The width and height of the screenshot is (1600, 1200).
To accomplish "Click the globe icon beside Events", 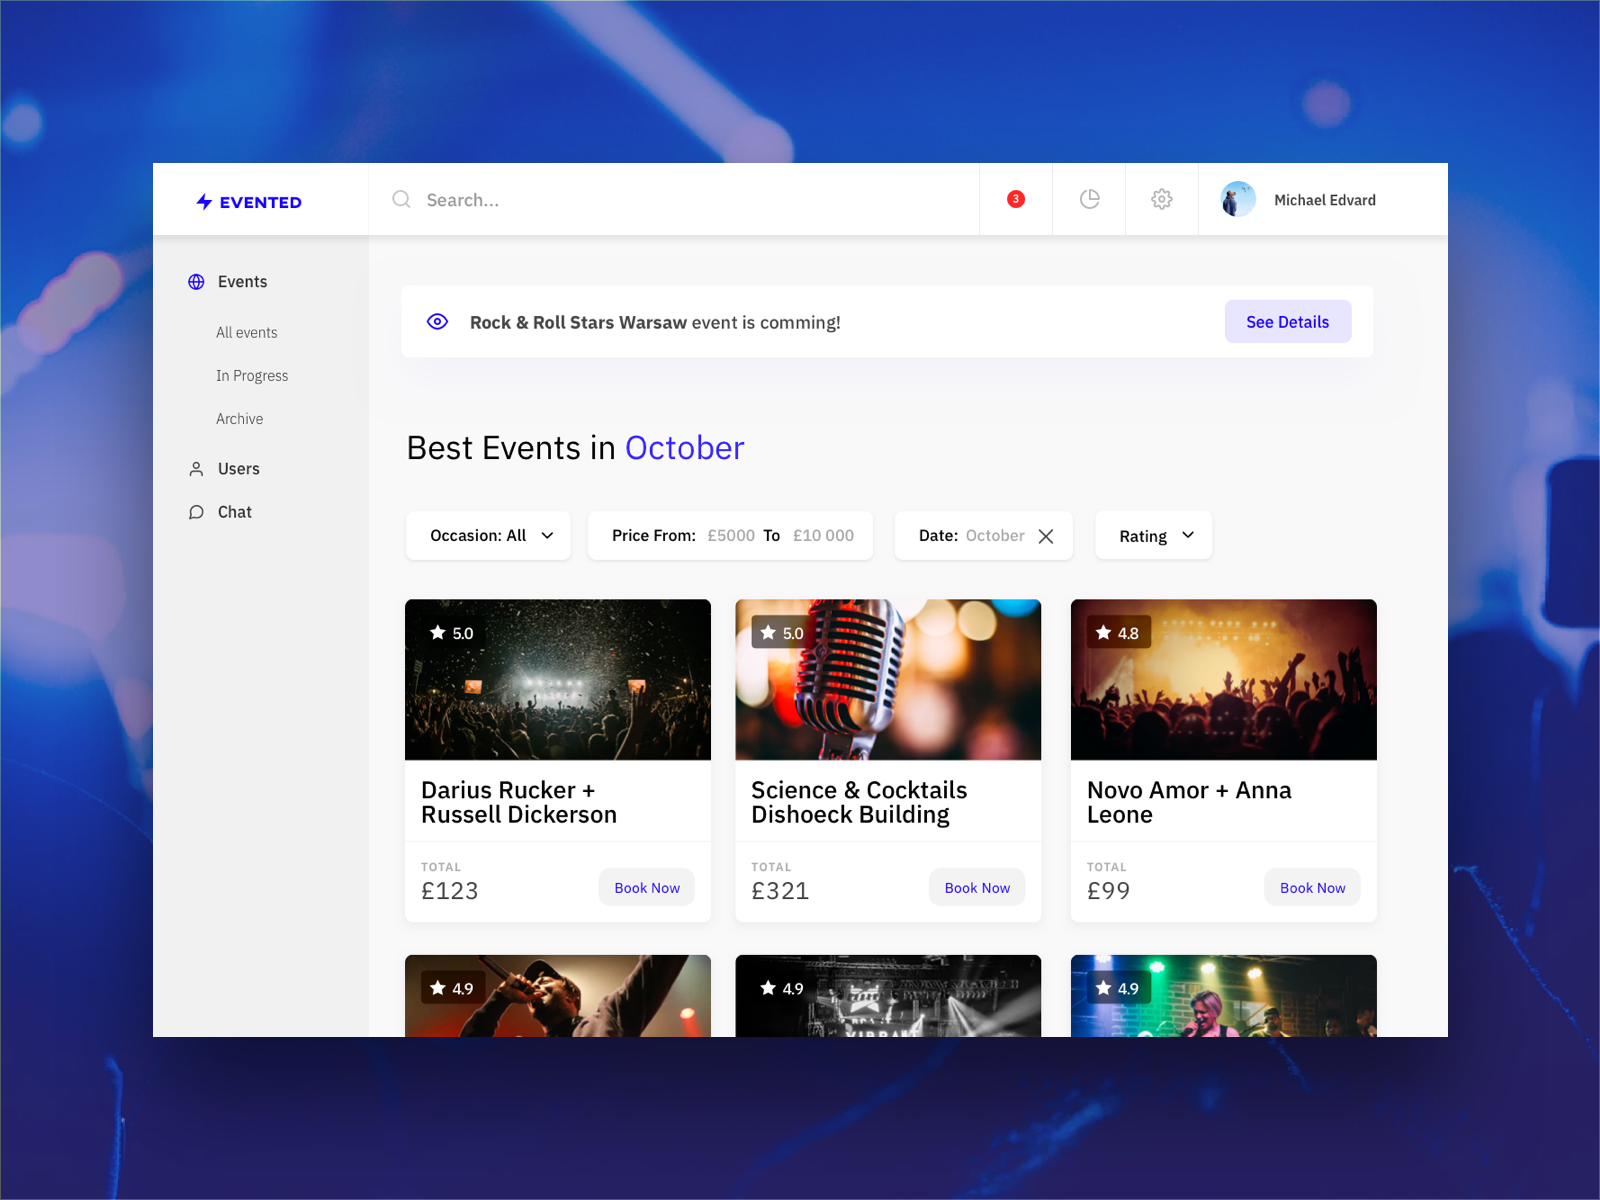I will pos(196,282).
